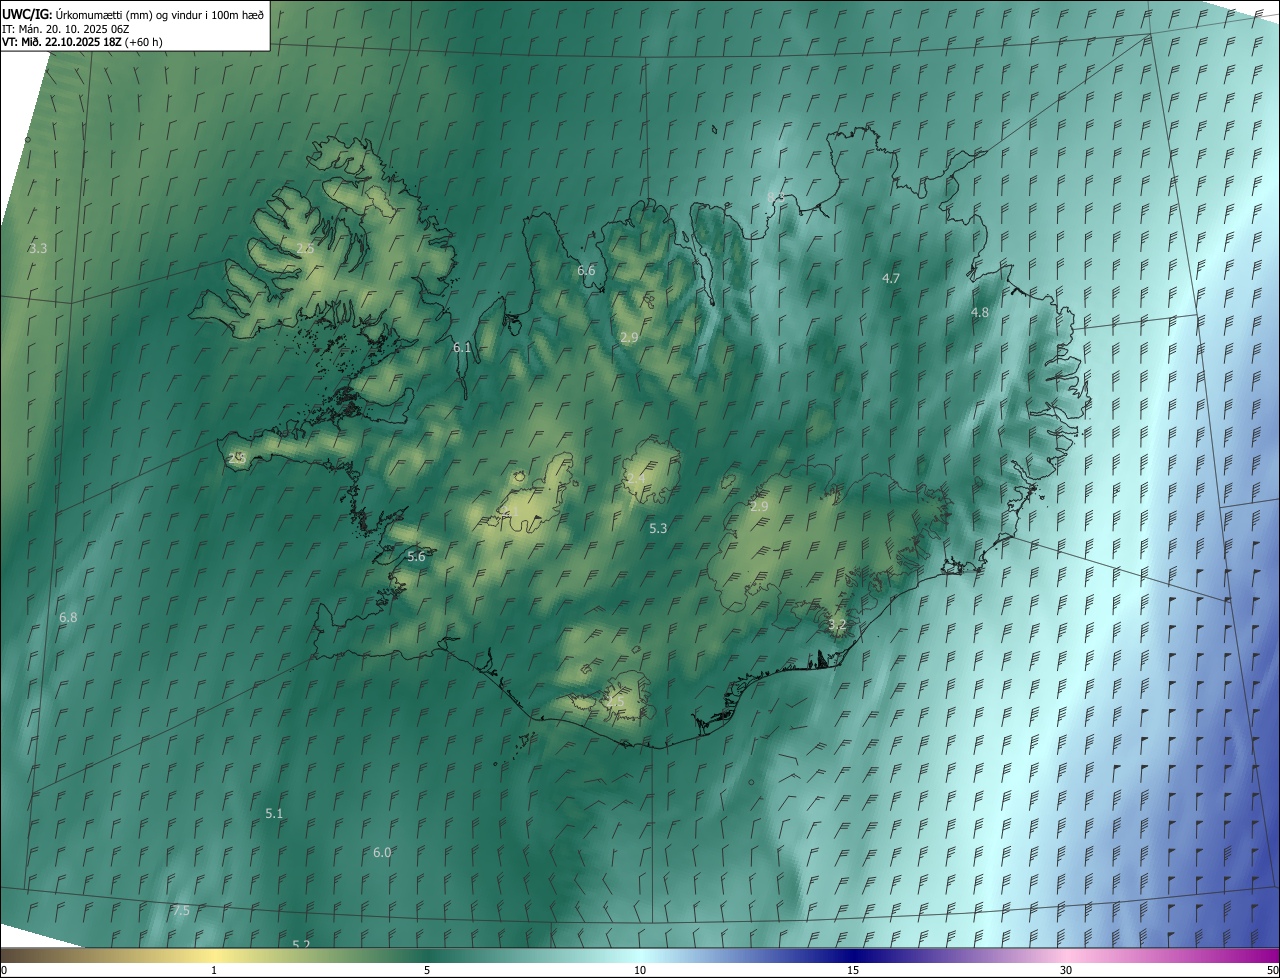Viewport: 1280px width, 978px height.
Task: Click the 6.1 value label on the map
Action: (x=461, y=347)
